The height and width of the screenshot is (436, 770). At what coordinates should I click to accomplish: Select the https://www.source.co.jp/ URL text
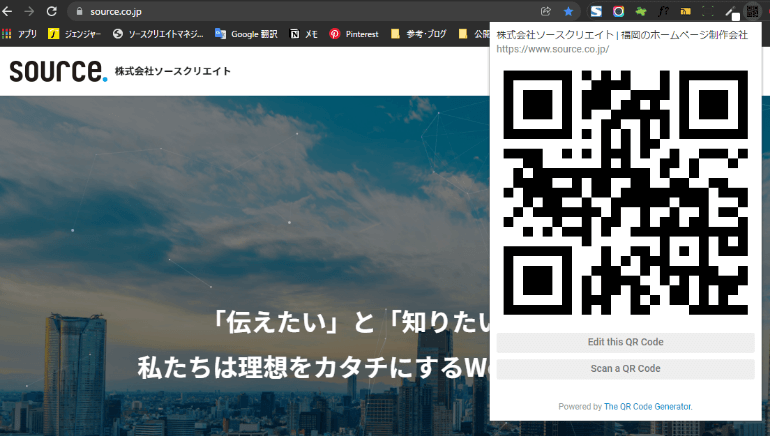click(553, 49)
